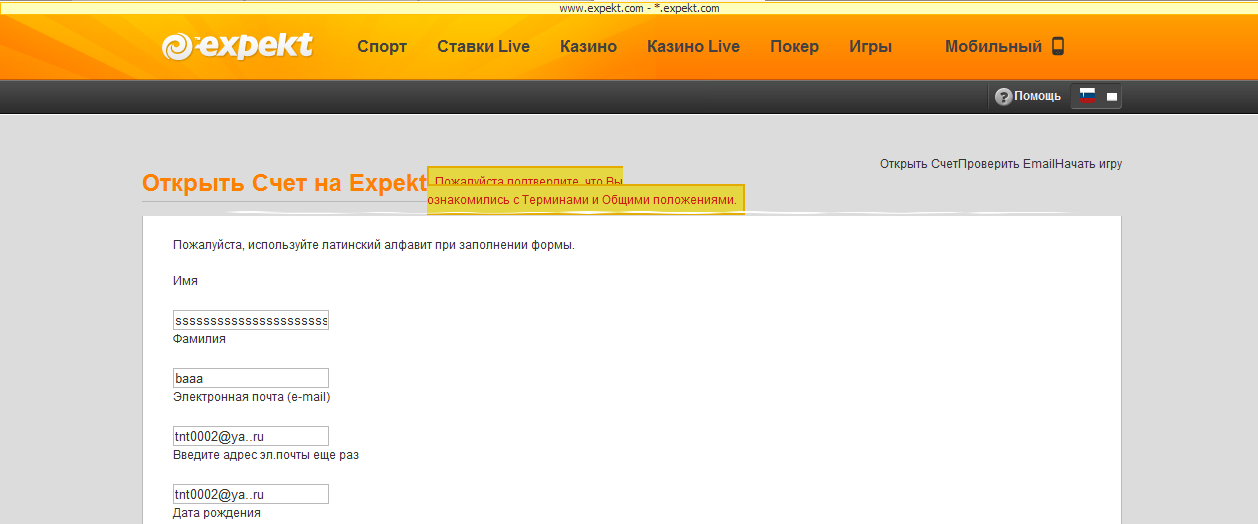The height and width of the screenshot is (524, 1258).
Task: Click the Открыть Счет на Expekt heading
Action: click(285, 183)
